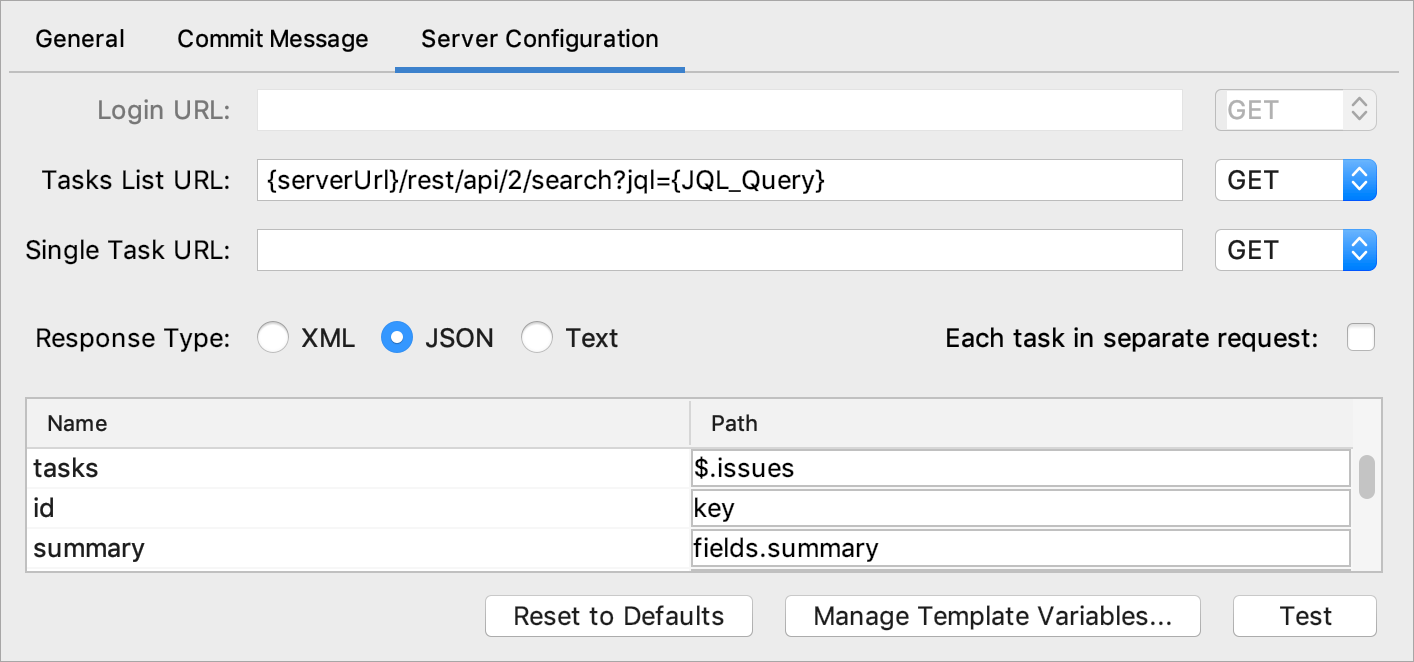Image resolution: width=1414 pixels, height=662 pixels.
Task: Switch to the General tab
Action: click(x=79, y=39)
